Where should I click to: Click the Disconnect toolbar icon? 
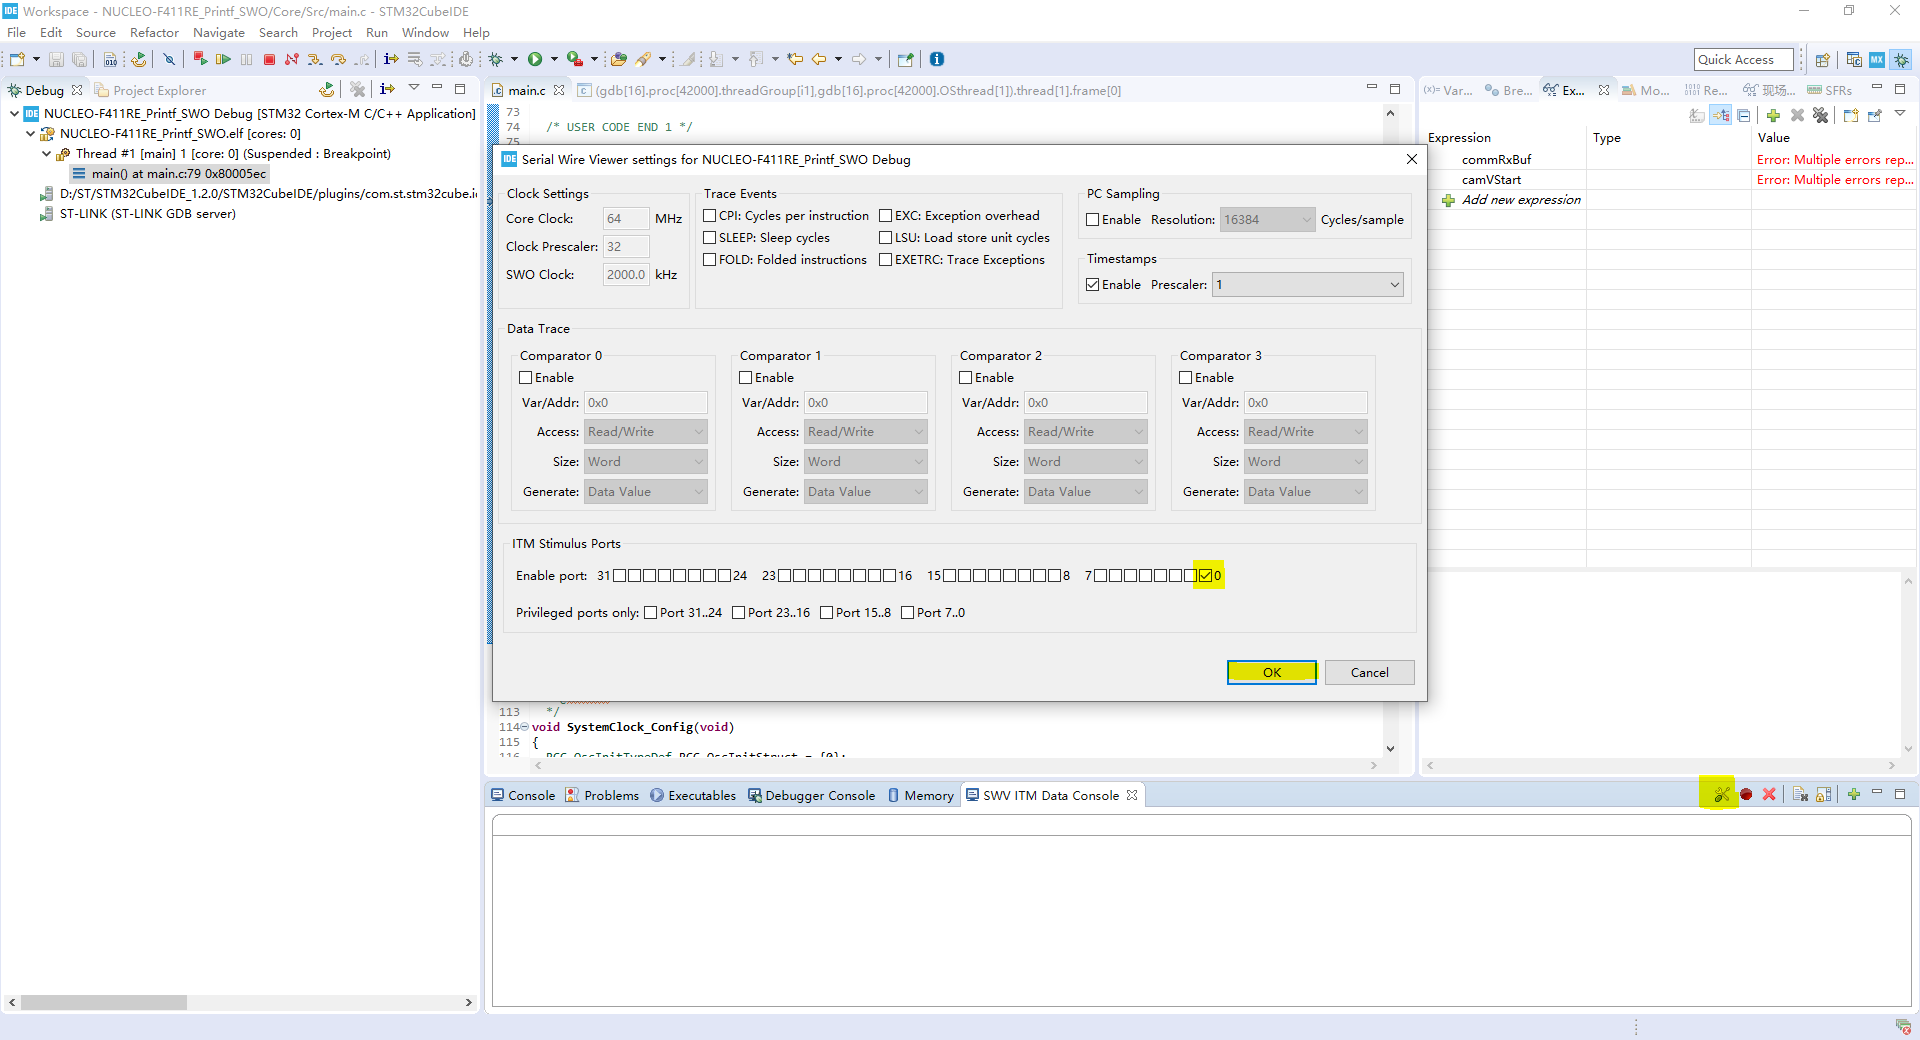[292, 60]
